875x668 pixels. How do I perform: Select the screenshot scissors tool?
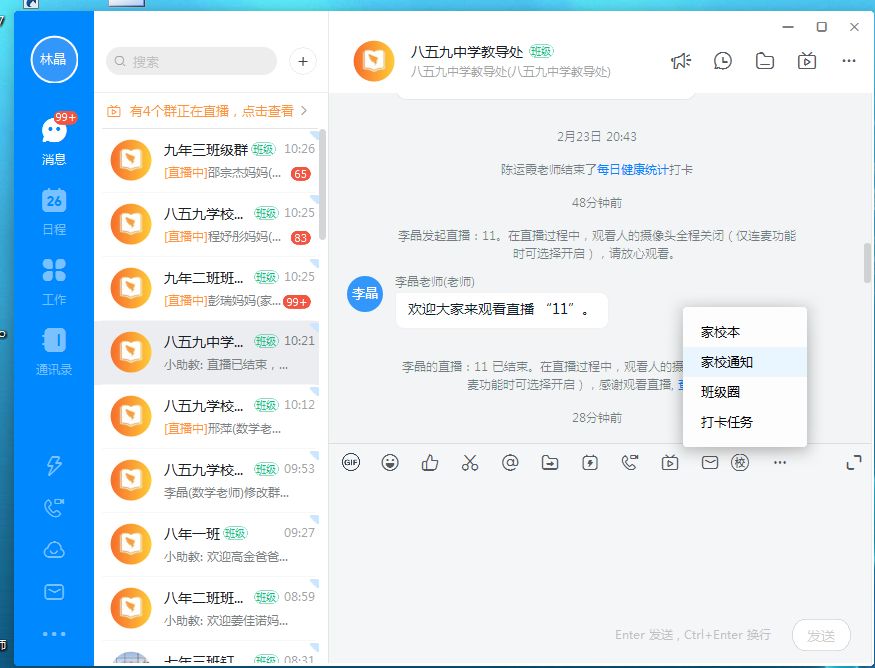470,462
